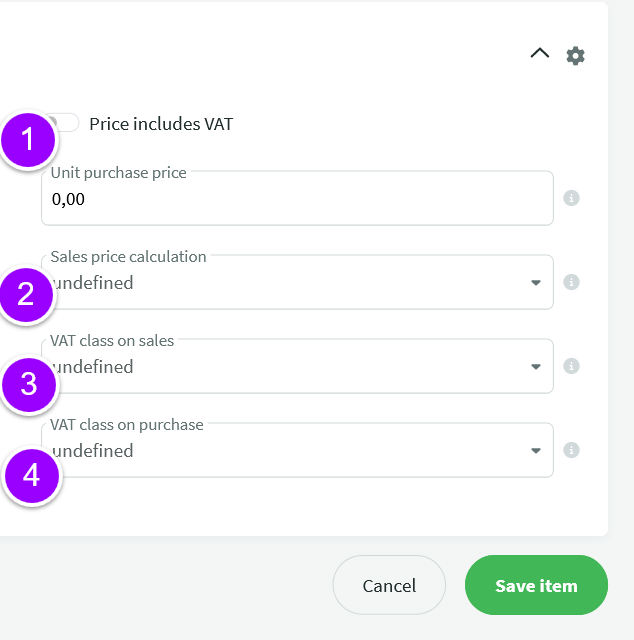Click the purple step 4 badge
Image resolution: width=634 pixels, height=640 pixels.
click(x=31, y=475)
